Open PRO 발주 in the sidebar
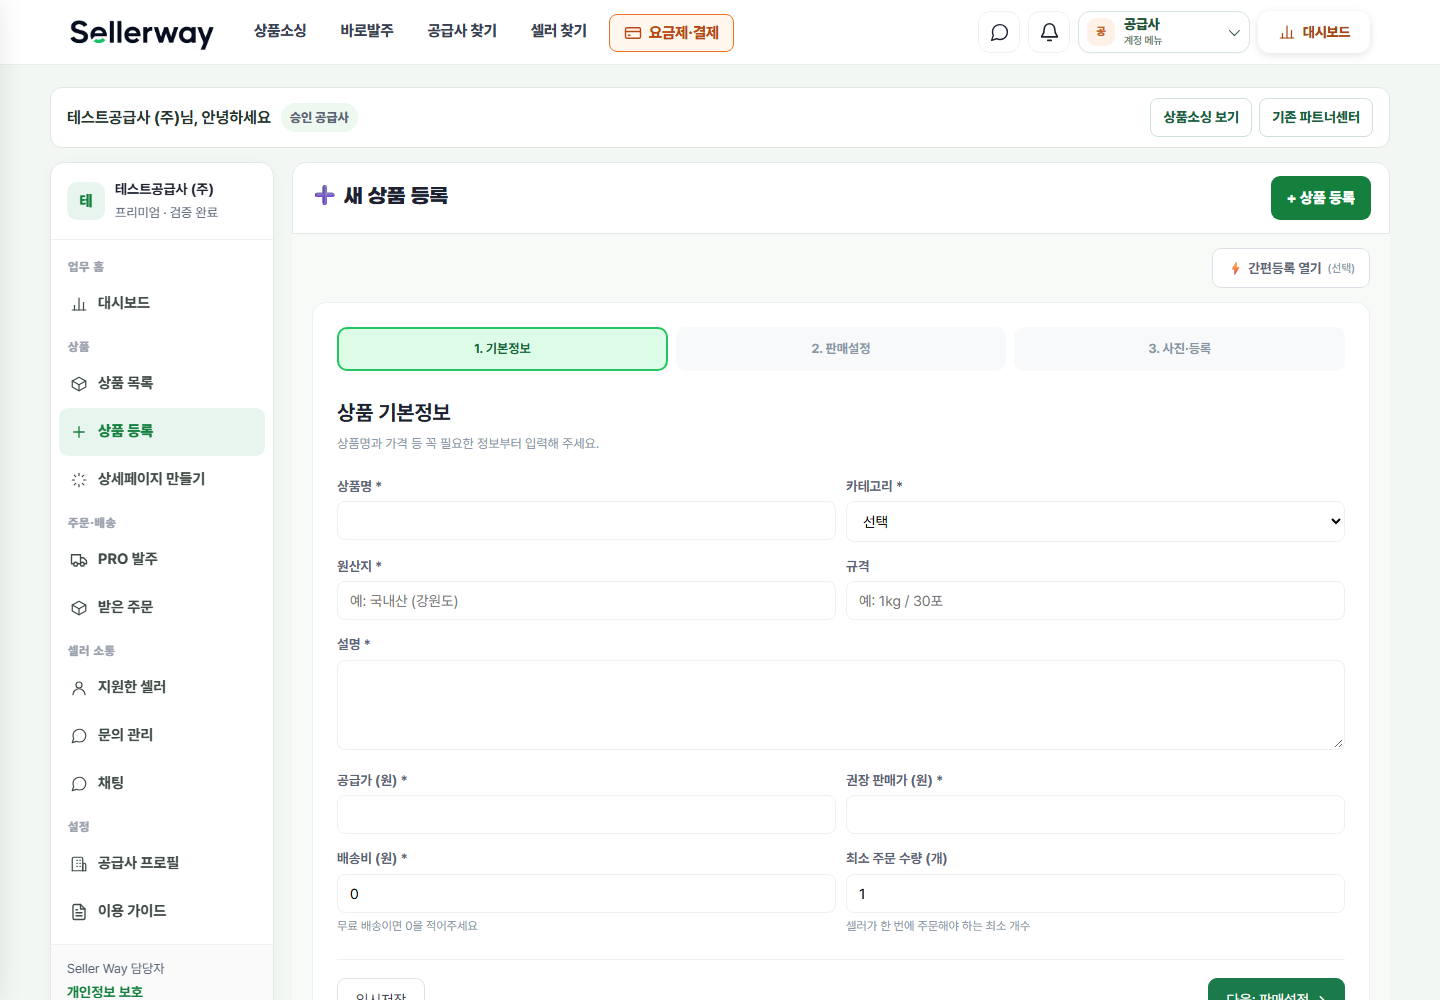 coord(162,559)
